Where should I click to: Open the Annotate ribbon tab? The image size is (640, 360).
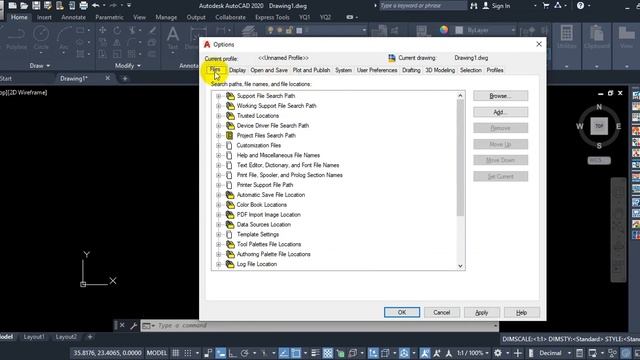tap(73, 17)
